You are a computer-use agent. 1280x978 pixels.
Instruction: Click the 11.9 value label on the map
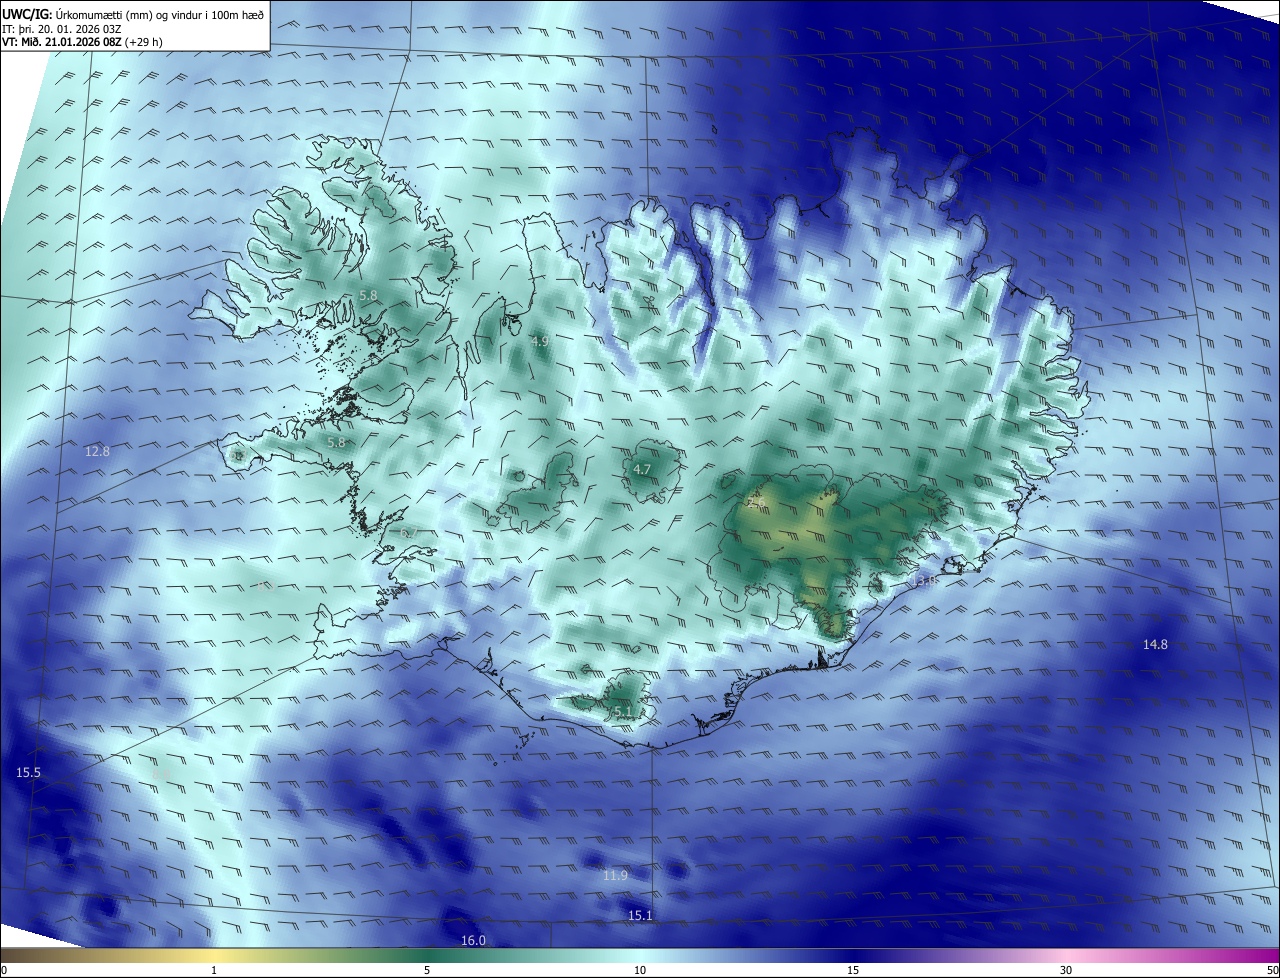(x=615, y=876)
